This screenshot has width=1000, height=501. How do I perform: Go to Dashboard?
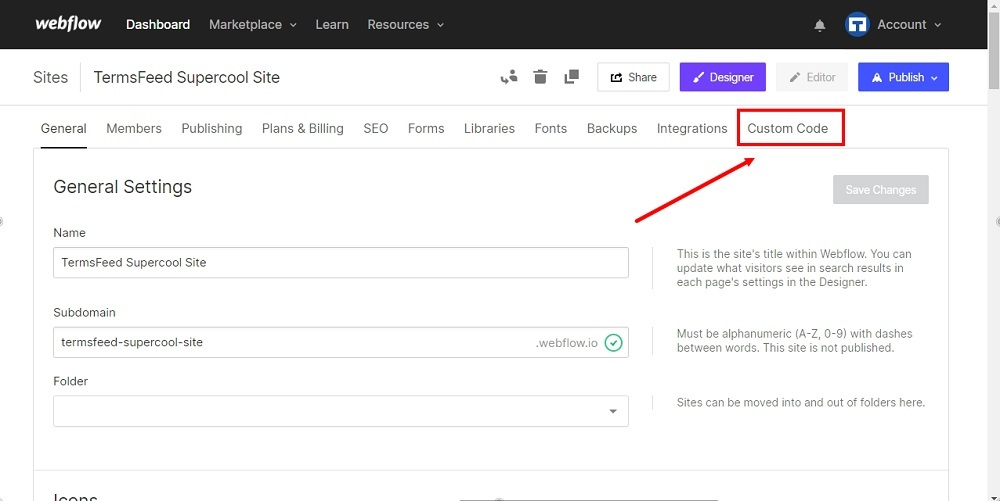[x=158, y=24]
